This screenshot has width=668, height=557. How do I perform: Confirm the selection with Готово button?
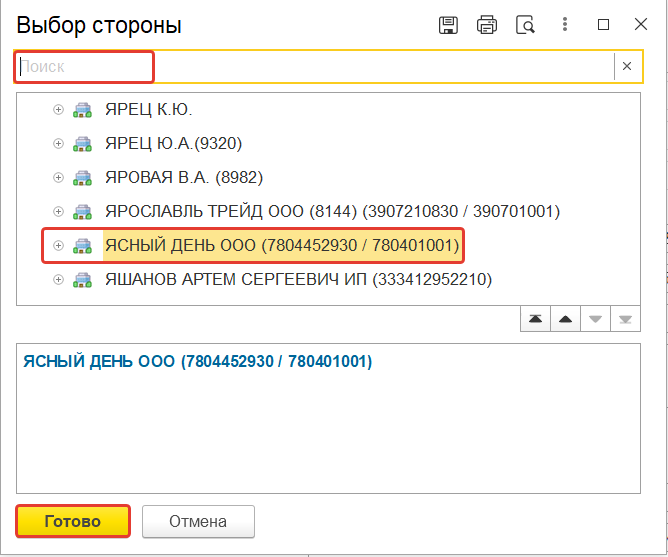[x=73, y=521]
